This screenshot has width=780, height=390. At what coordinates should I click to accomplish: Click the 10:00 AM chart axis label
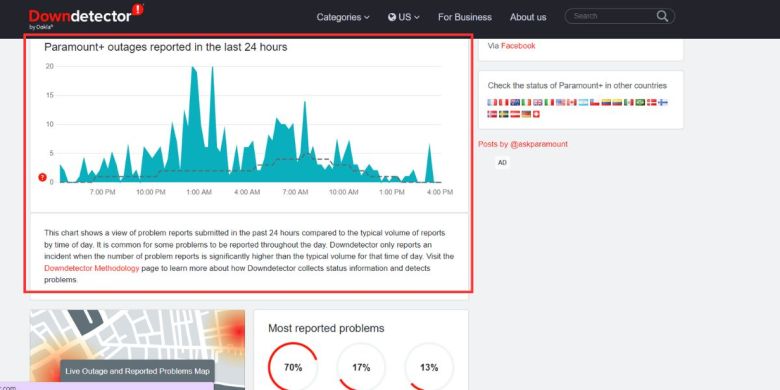(344, 192)
